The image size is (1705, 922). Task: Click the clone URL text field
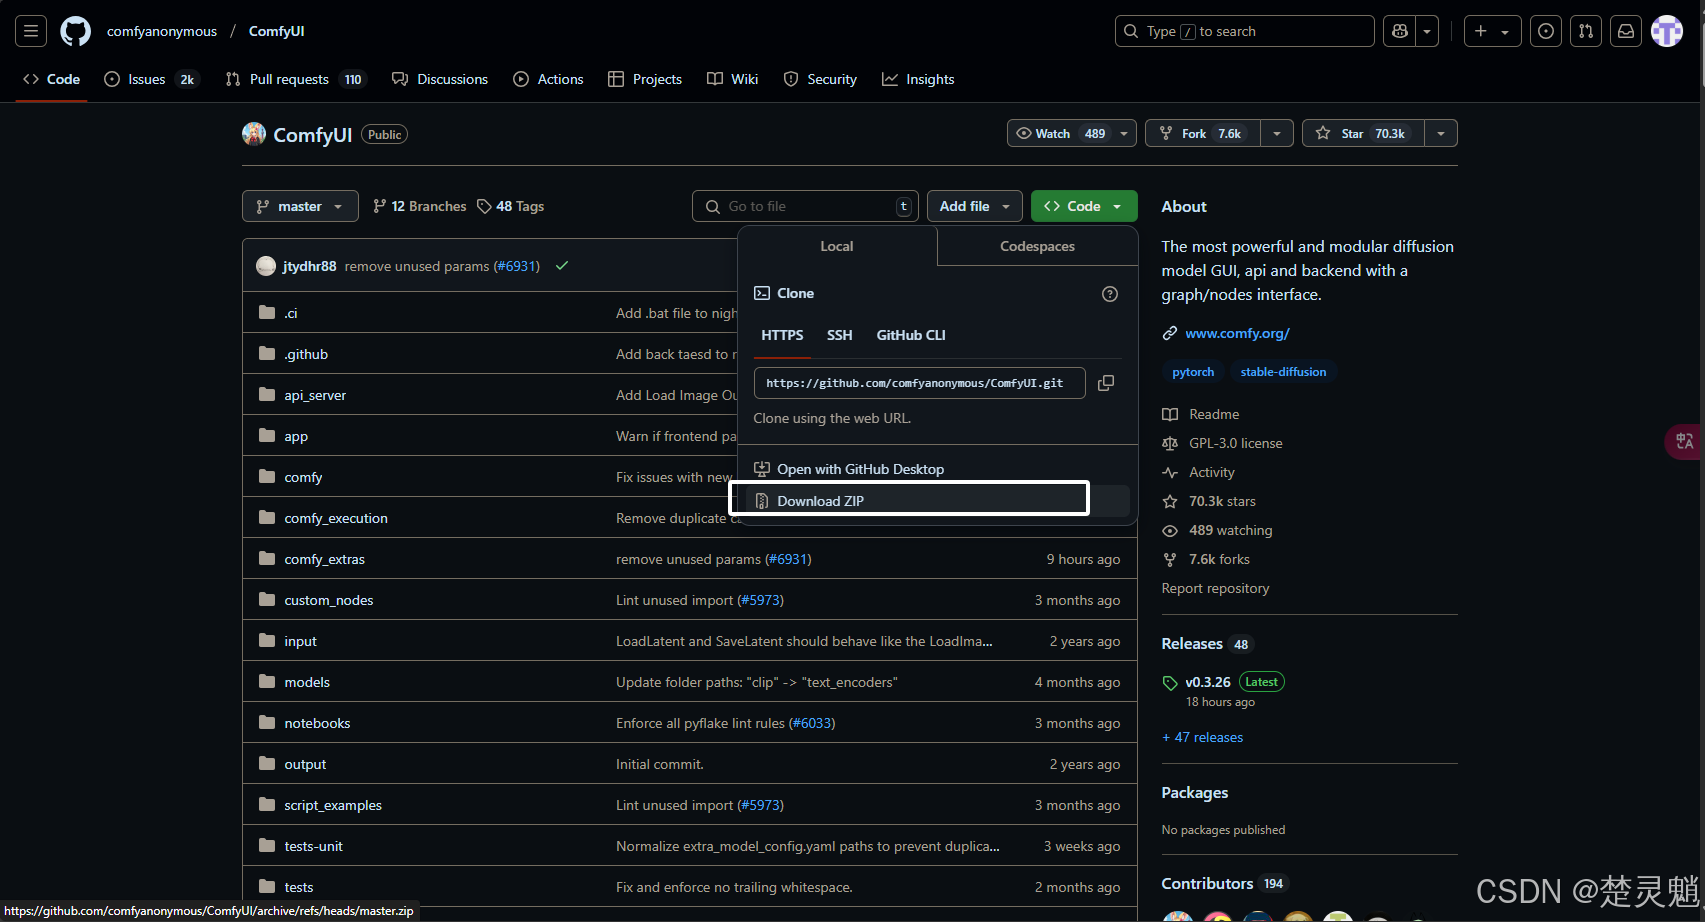point(919,383)
